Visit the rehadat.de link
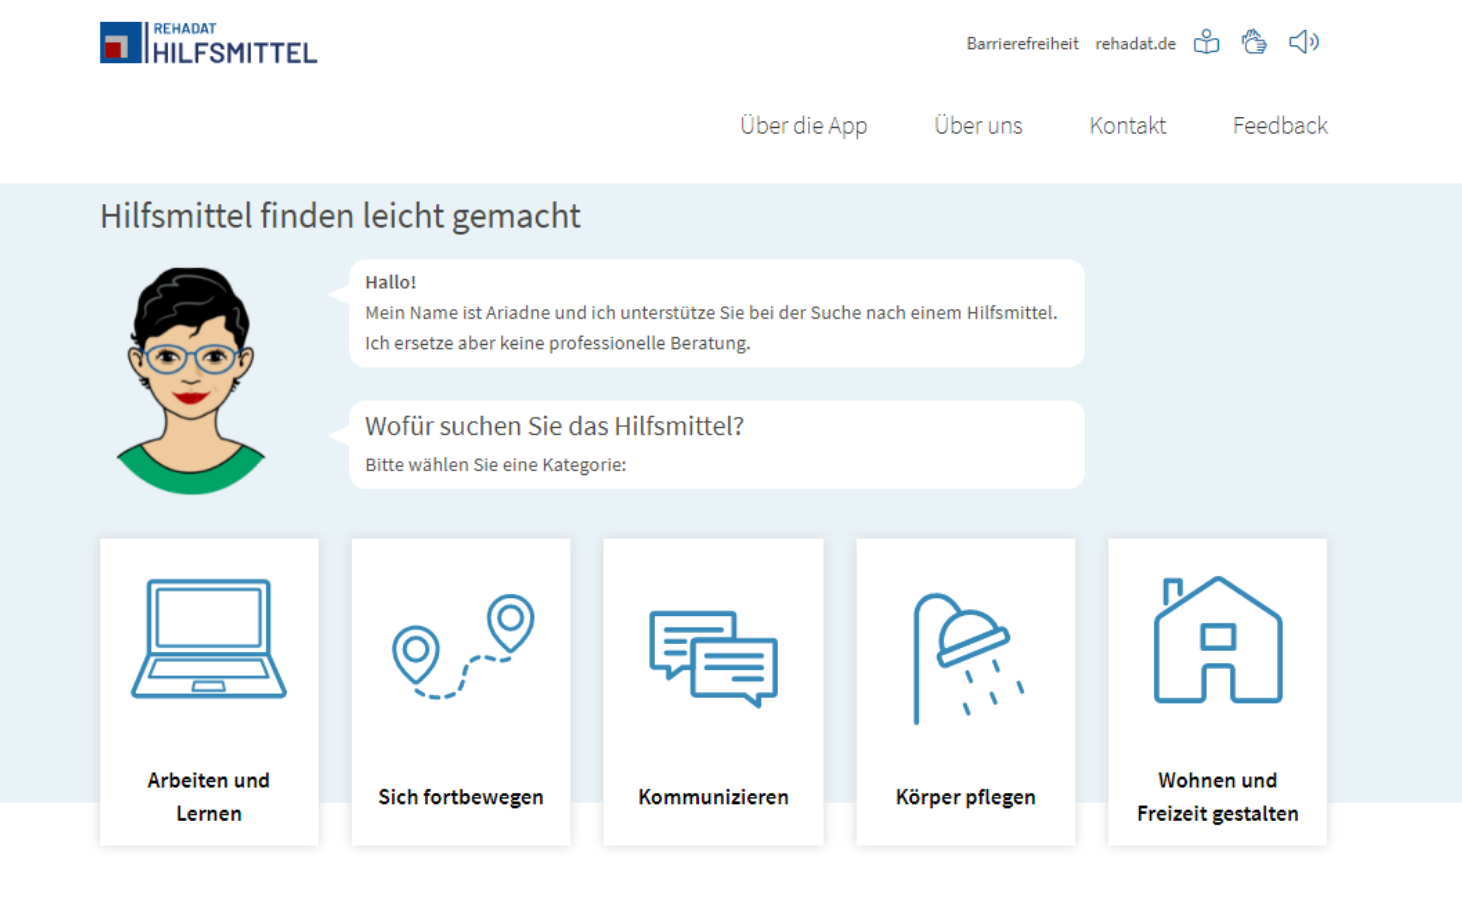The width and height of the screenshot is (1462, 900). tap(1135, 44)
